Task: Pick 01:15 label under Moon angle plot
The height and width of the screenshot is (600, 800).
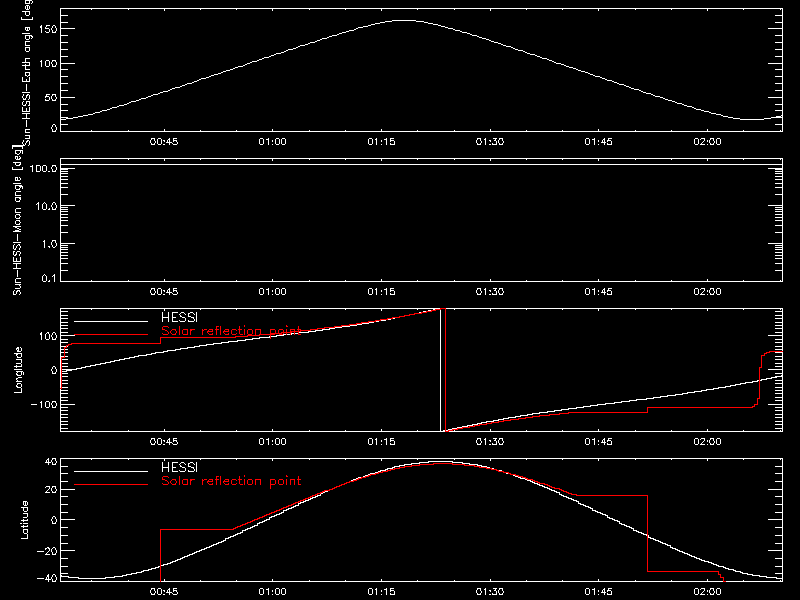Action: pyautogui.click(x=381, y=292)
